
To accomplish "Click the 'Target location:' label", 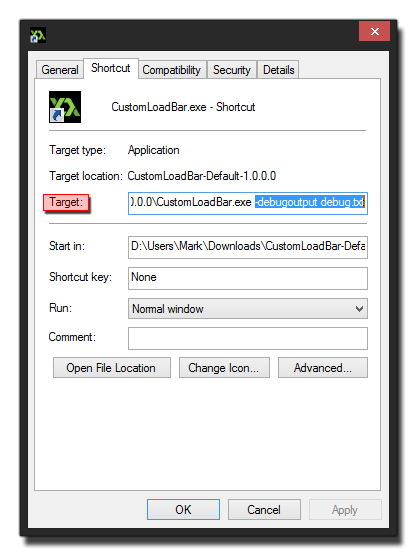I will click(x=85, y=176).
